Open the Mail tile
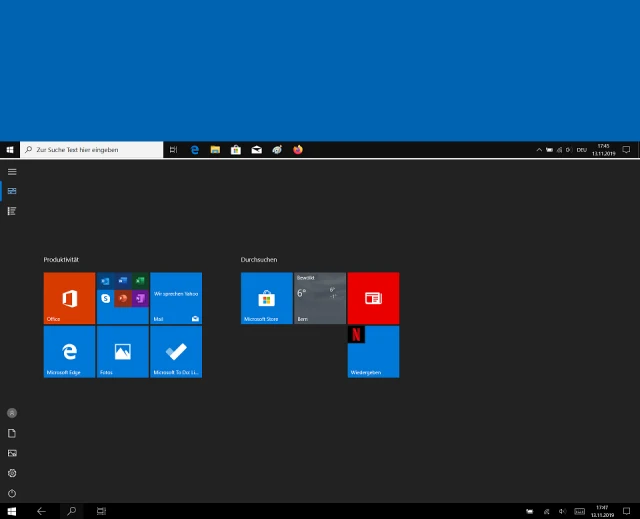This screenshot has height=519, width=640. [176, 298]
